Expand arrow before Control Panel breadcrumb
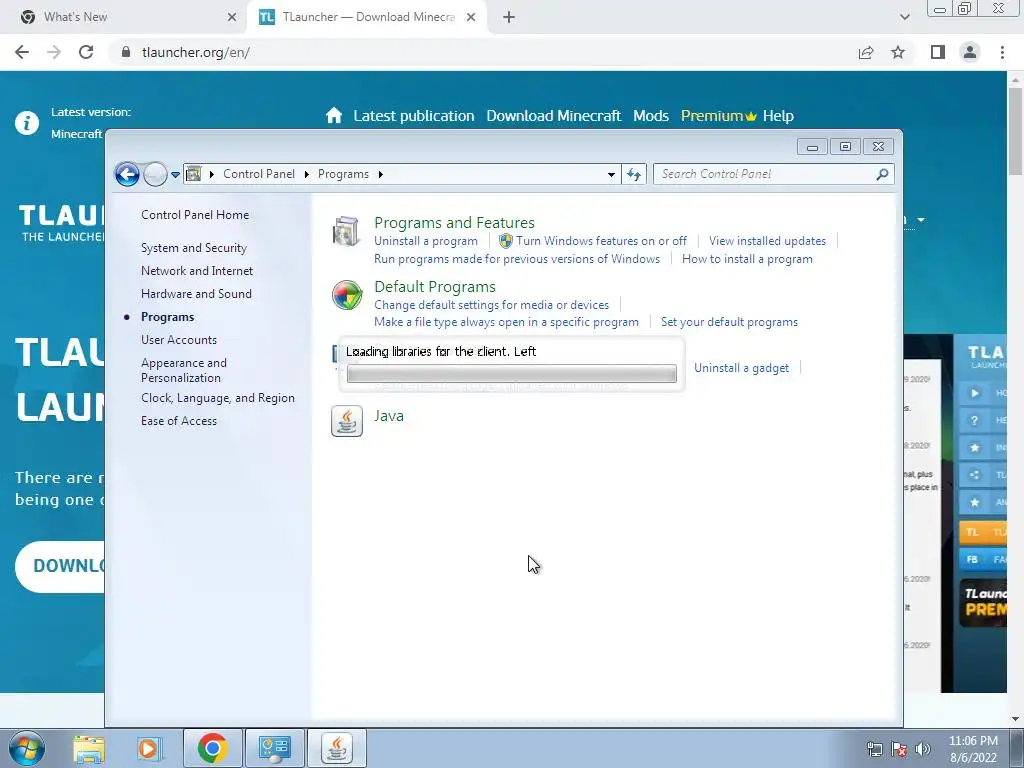1024x768 pixels. pos(212,174)
